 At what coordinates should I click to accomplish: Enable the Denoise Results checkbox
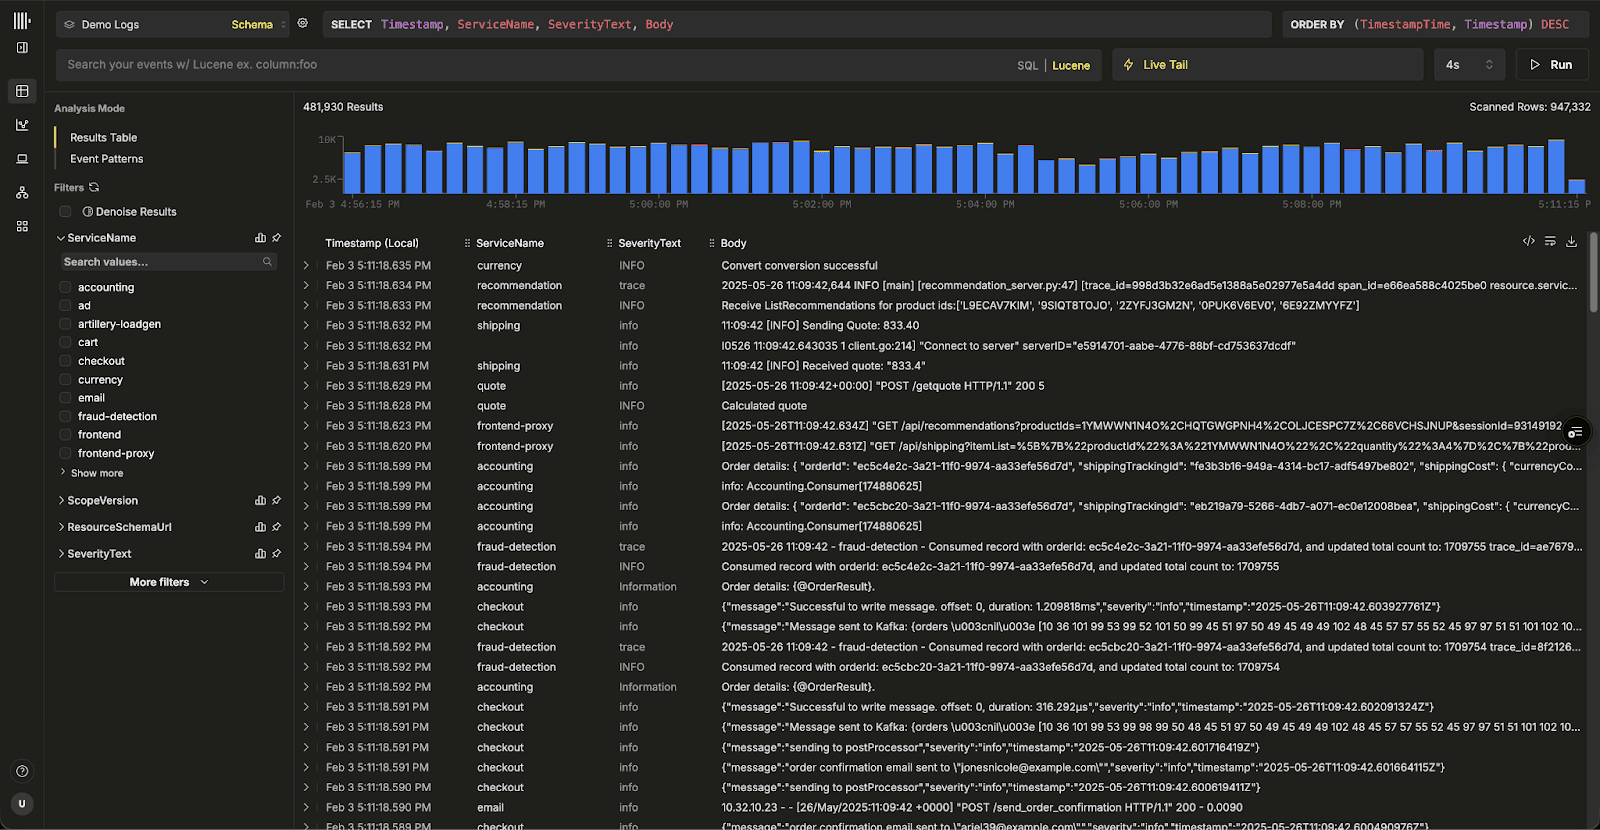65,212
